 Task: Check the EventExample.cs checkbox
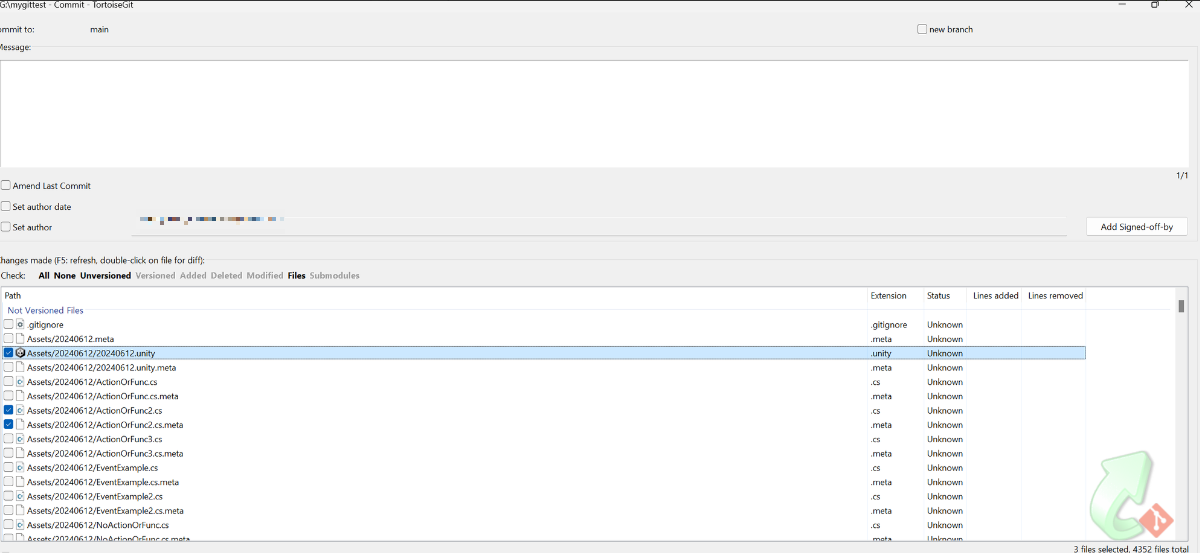coord(8,468)
